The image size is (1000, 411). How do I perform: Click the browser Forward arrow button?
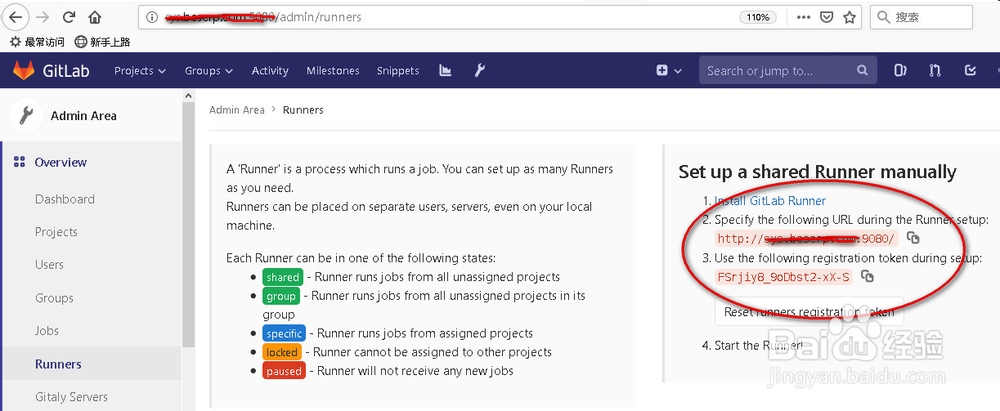click(42, 17)
